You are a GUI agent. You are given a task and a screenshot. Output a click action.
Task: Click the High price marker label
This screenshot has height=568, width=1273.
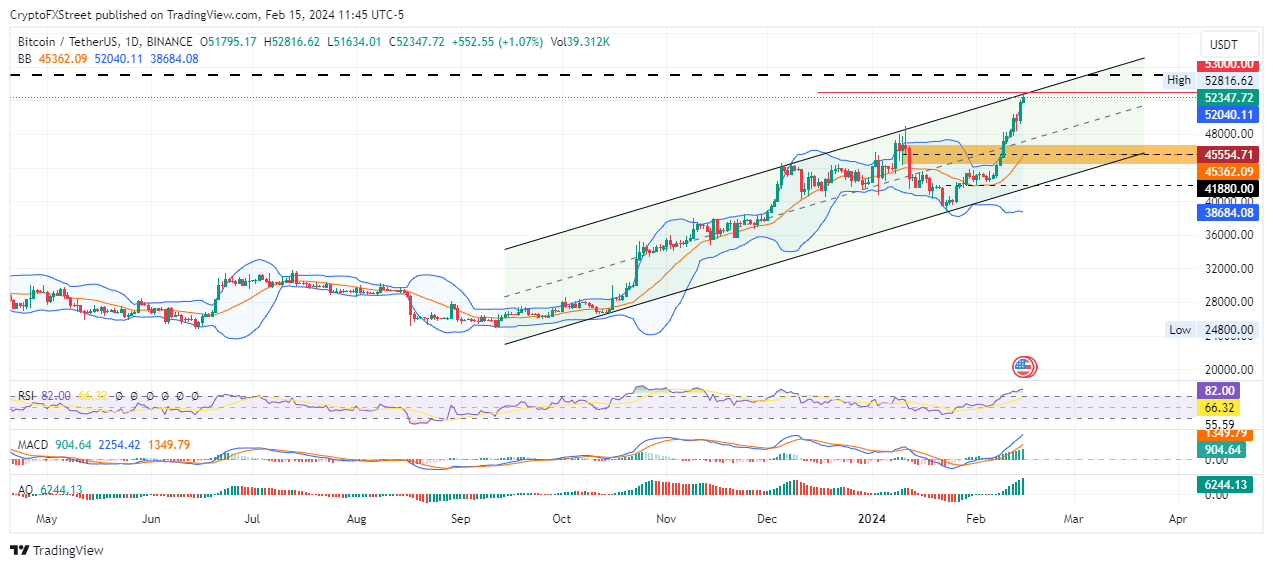(1178, 80)
